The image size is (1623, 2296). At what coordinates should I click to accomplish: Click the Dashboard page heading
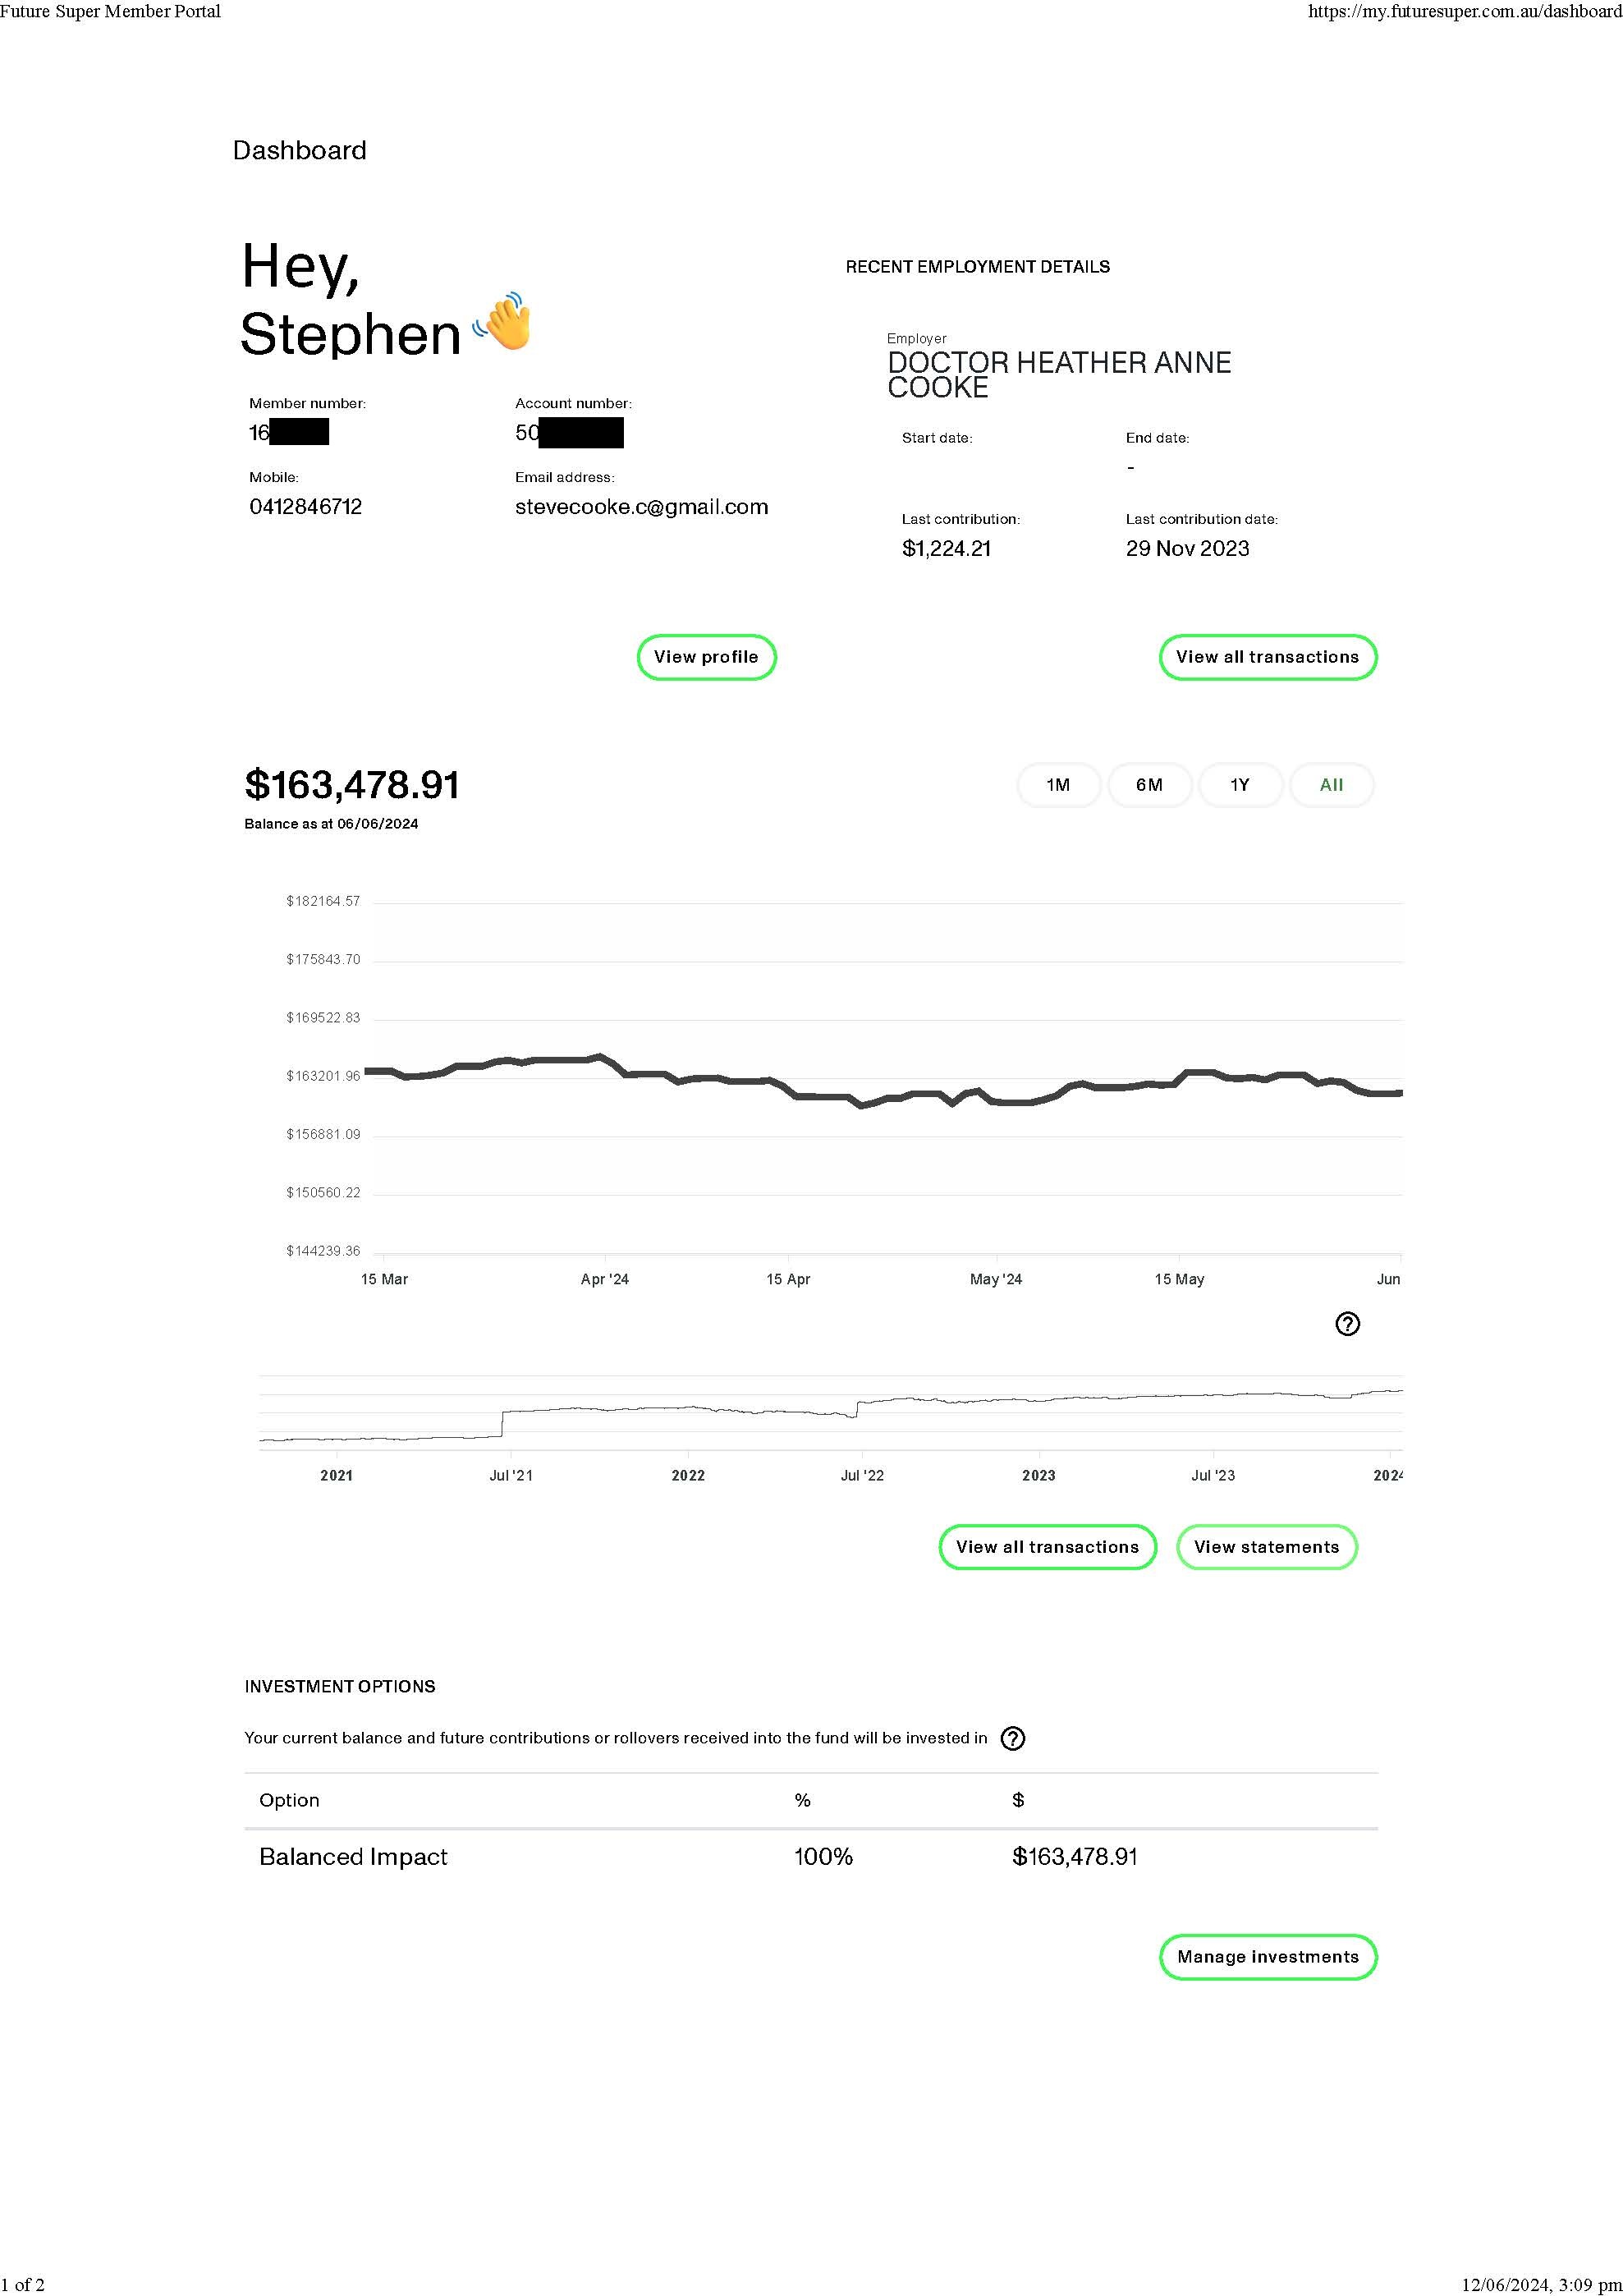coord(299,151)
